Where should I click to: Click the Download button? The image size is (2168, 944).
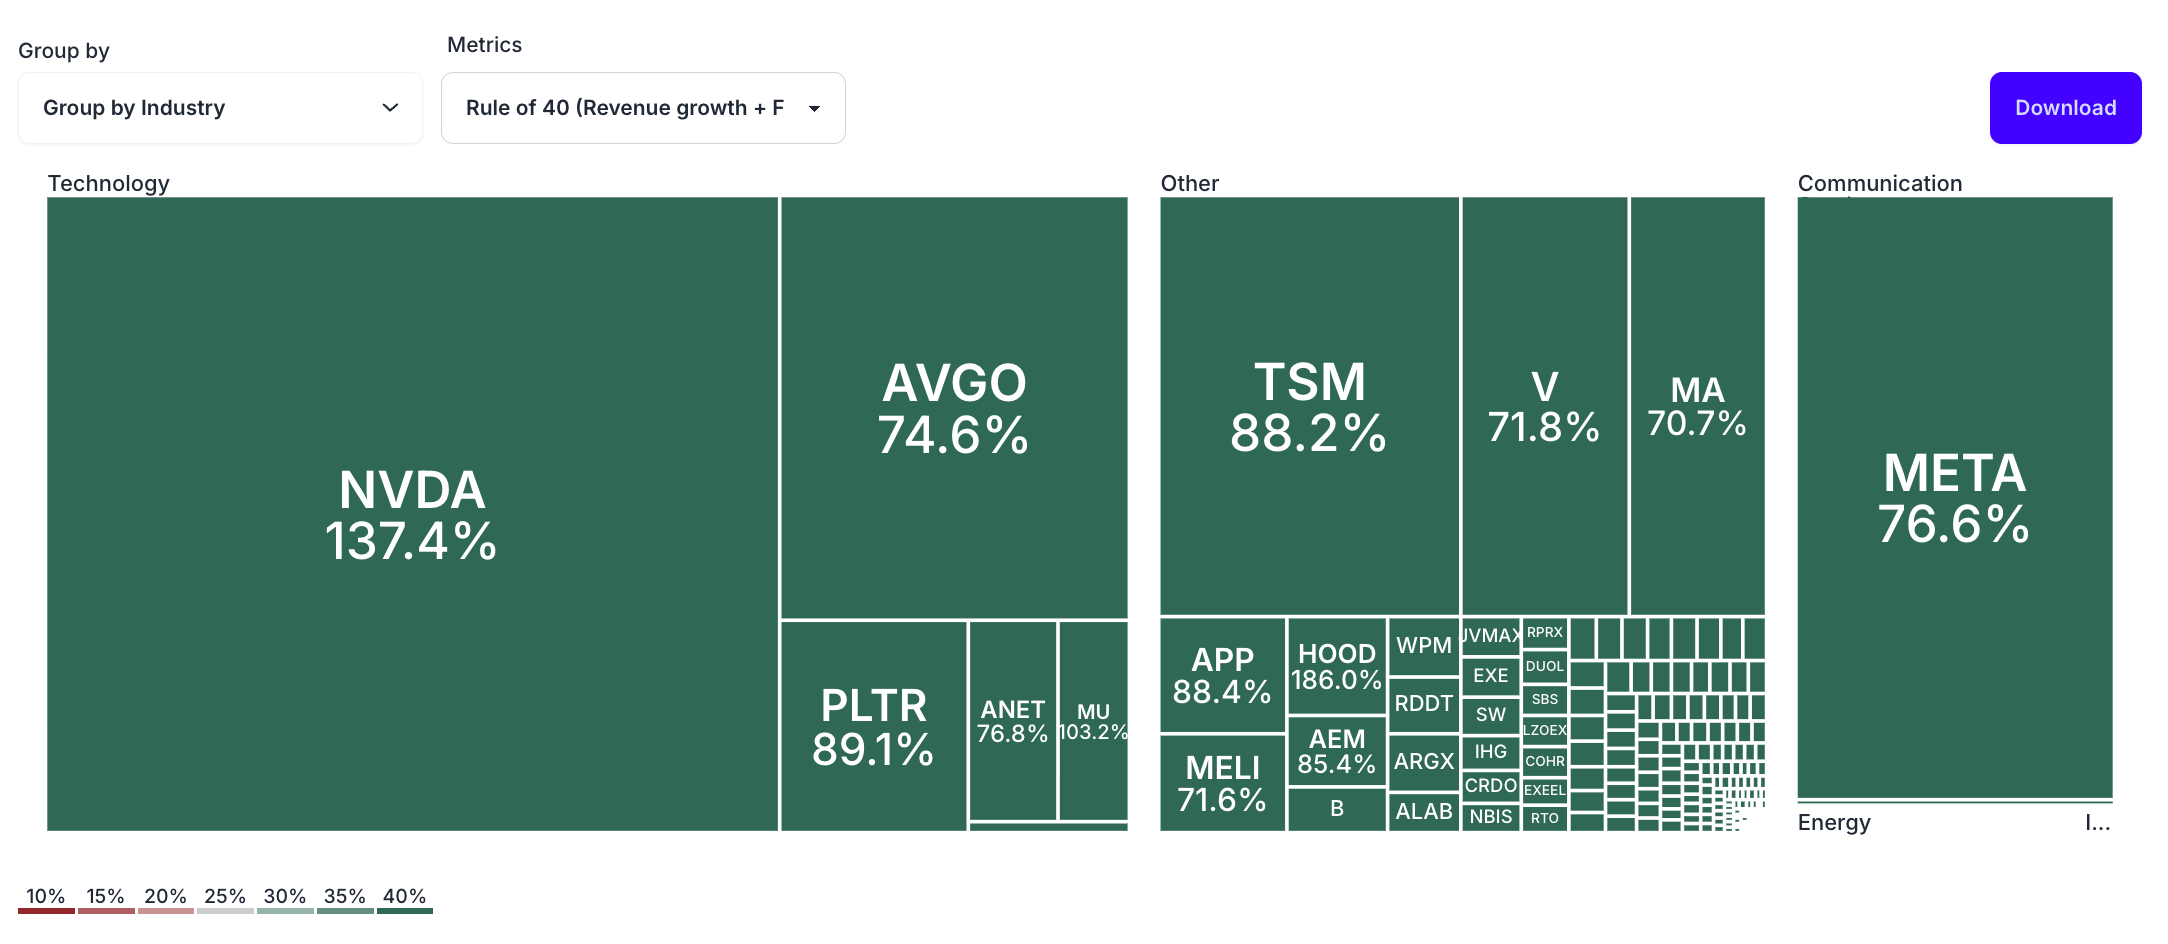(2064, 107)
